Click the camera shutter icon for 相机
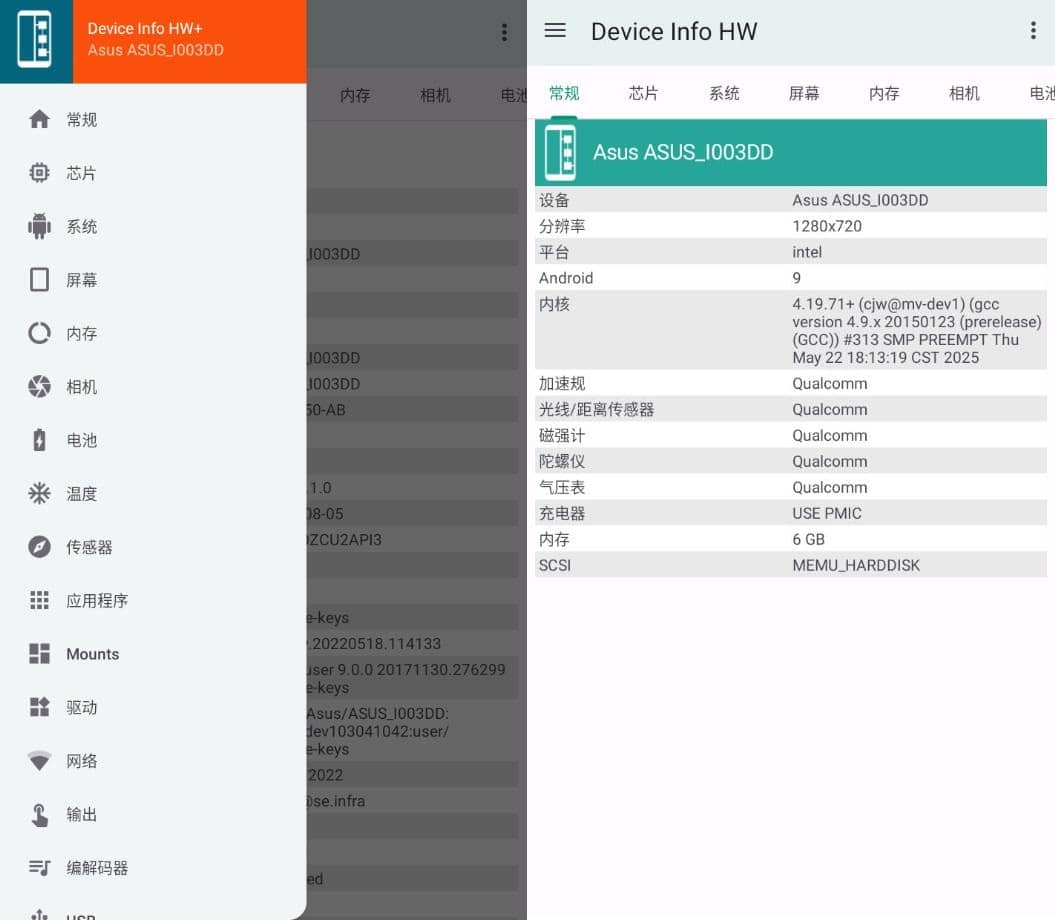Image resolution: width=1055 pixels, height=920 pixels. pos(39,387)
